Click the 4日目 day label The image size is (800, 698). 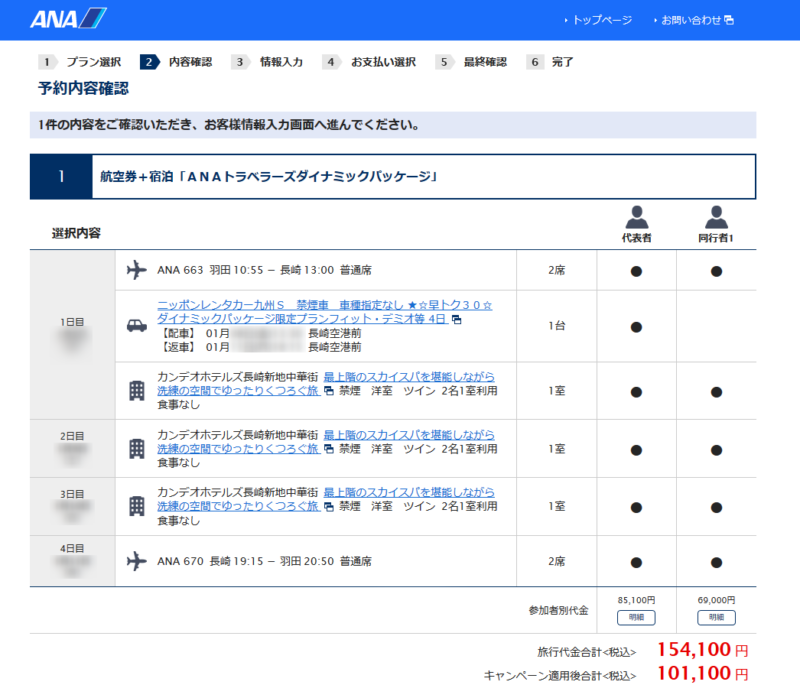click(72, 549)
